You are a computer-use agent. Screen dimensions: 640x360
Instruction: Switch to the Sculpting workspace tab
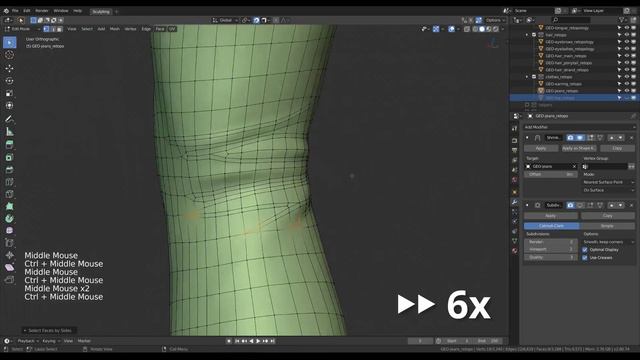coord(101,11)
